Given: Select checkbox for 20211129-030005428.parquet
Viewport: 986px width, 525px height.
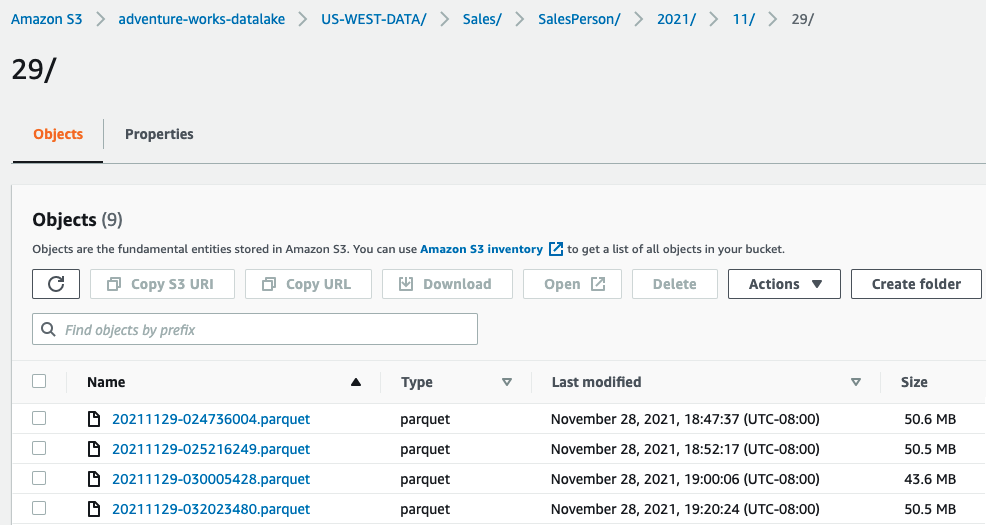Looking at the screenshot, I should (39, 479).
